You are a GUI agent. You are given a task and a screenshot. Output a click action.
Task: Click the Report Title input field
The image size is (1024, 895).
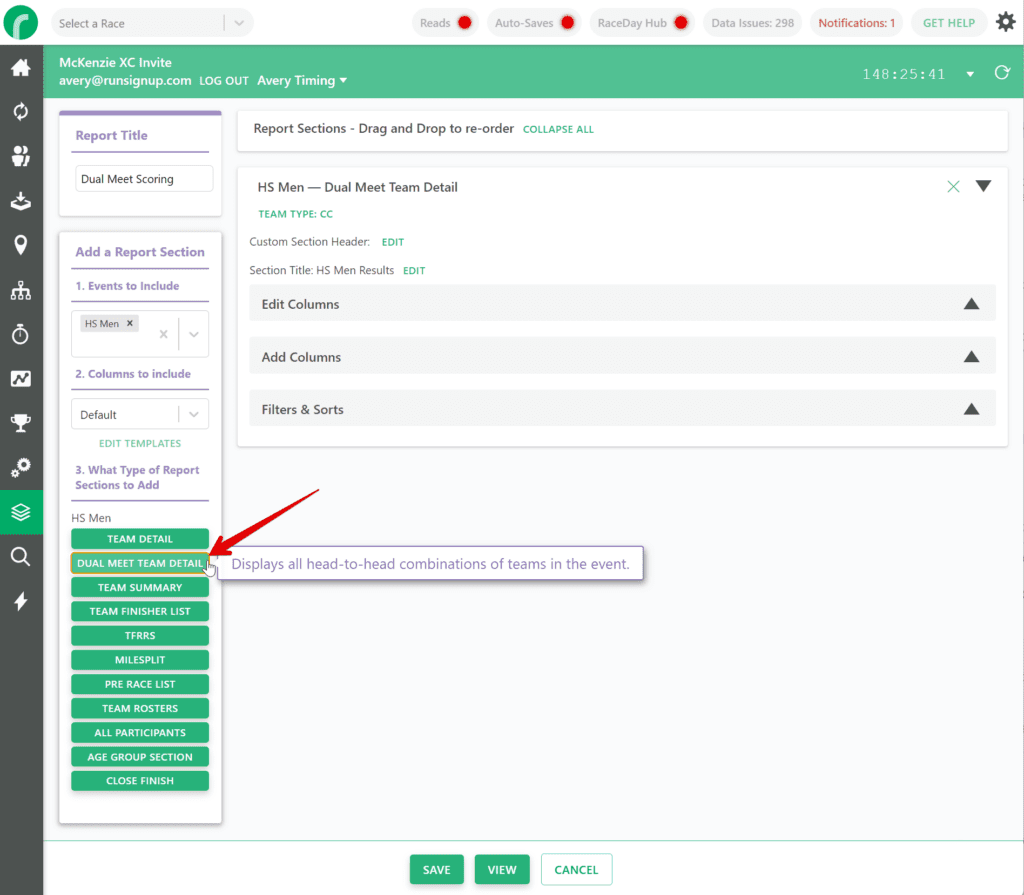click(144, 178)
